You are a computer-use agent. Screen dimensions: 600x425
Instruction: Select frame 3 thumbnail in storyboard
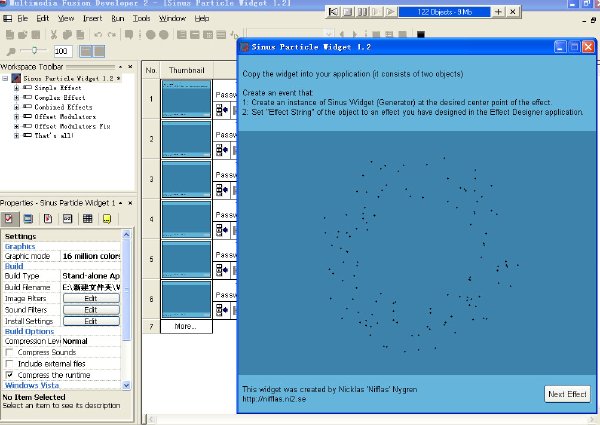186,179
